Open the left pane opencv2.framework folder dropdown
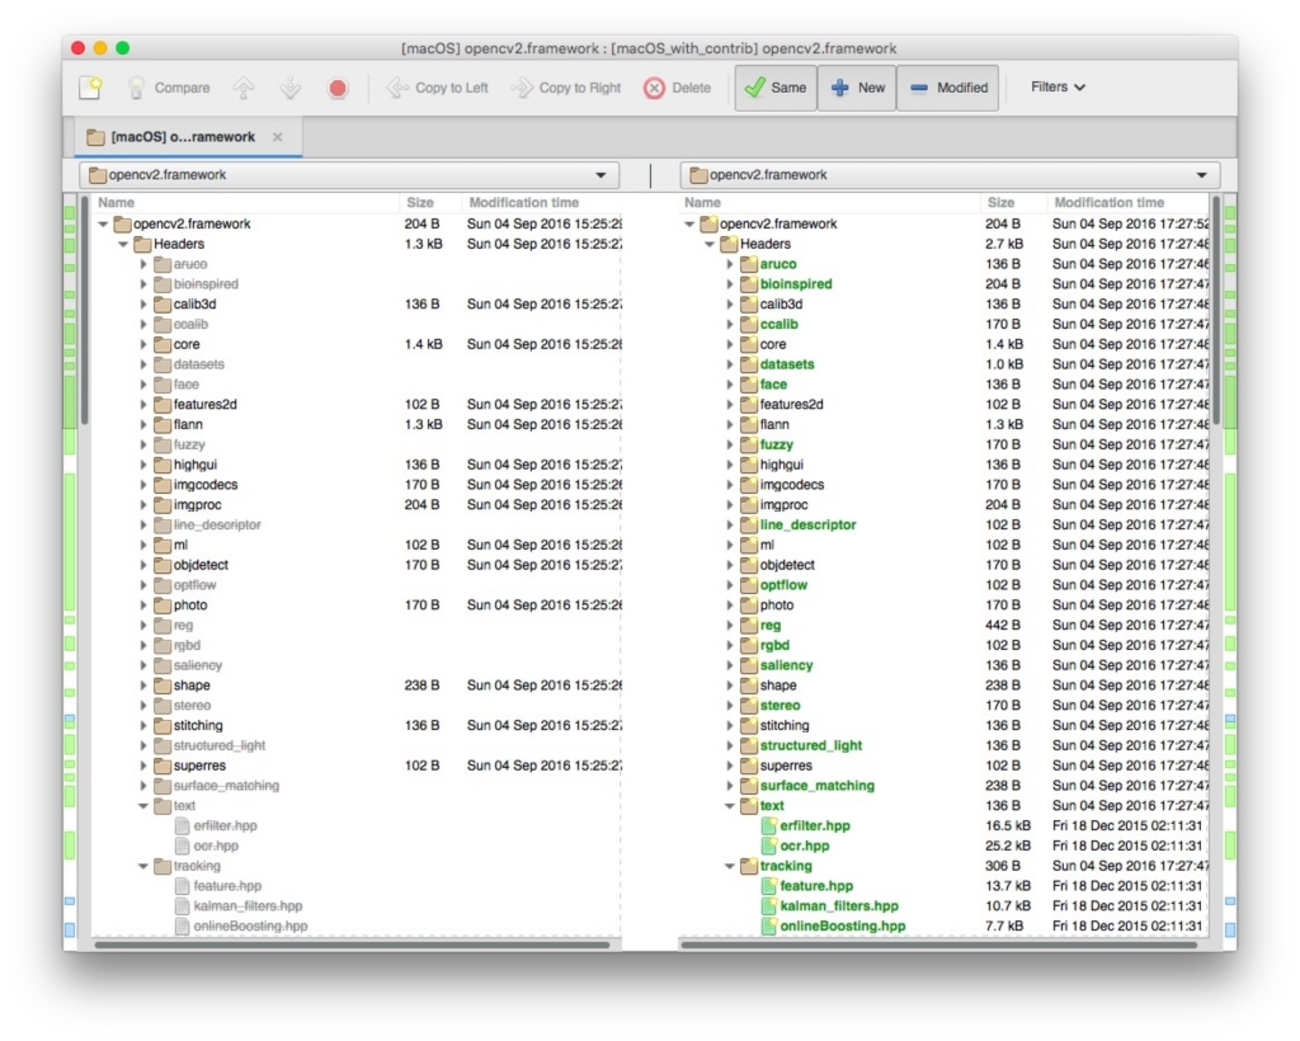 pyautogui.click(x=600, y=175)
